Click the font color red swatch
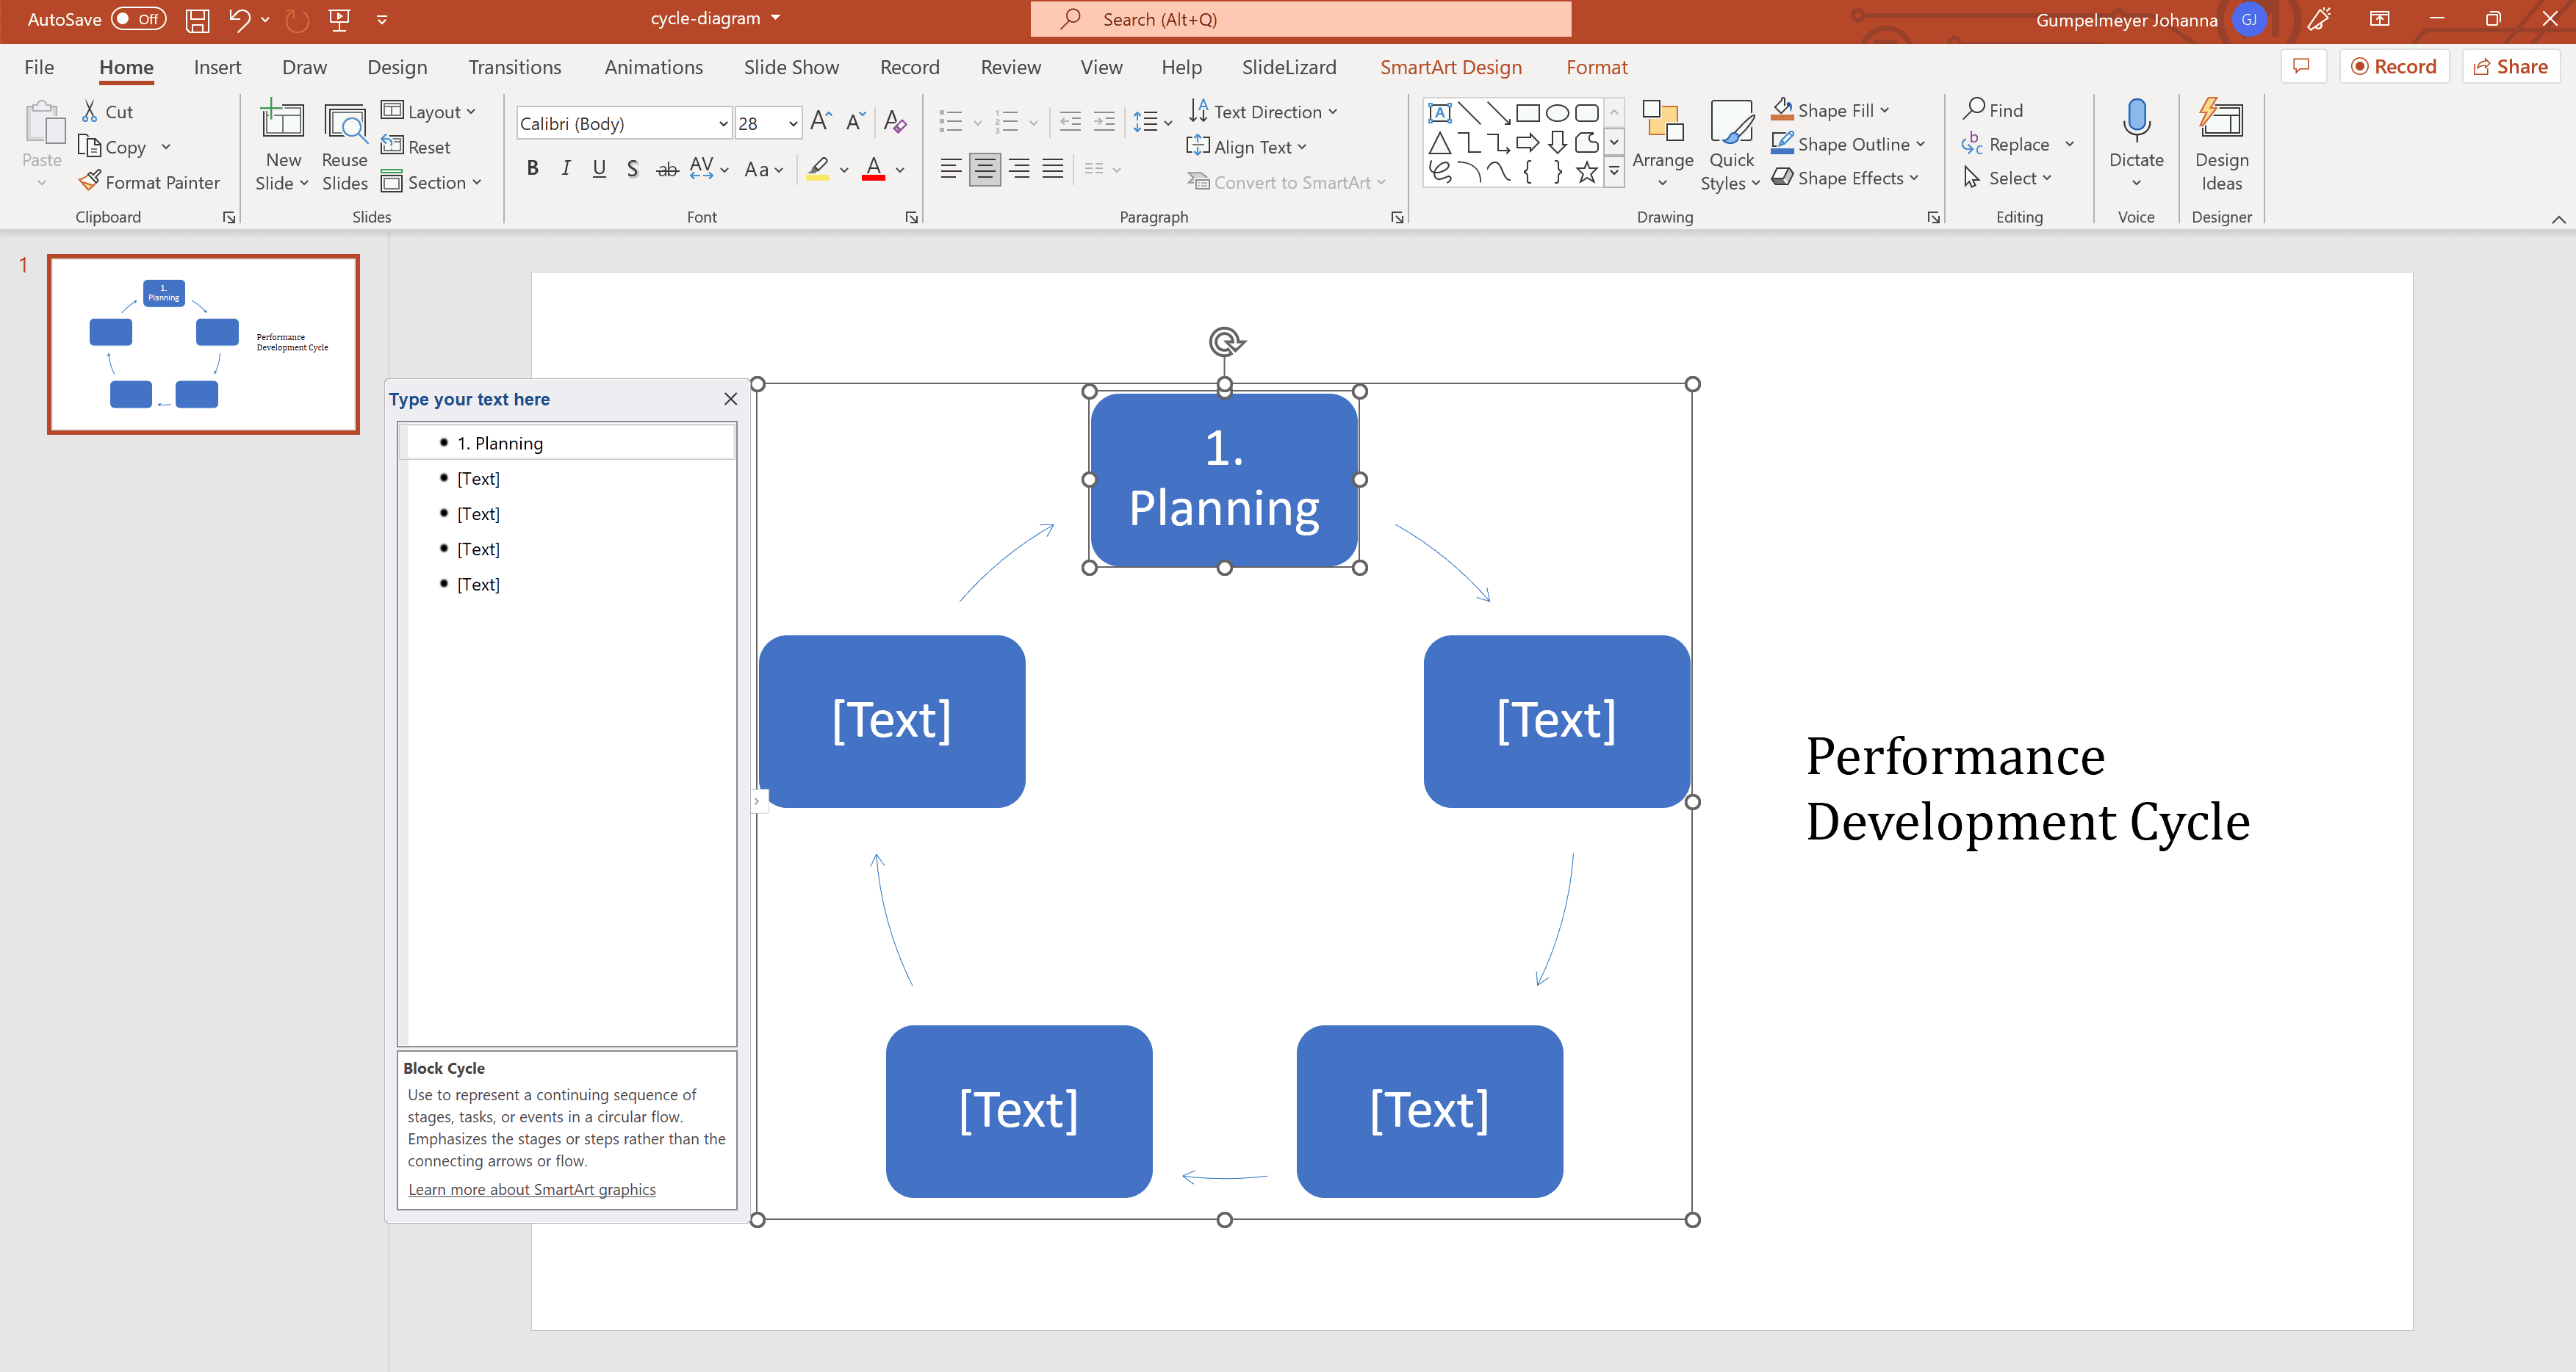The height and width of the screenshot is (1372, 2576). [874, 169]
